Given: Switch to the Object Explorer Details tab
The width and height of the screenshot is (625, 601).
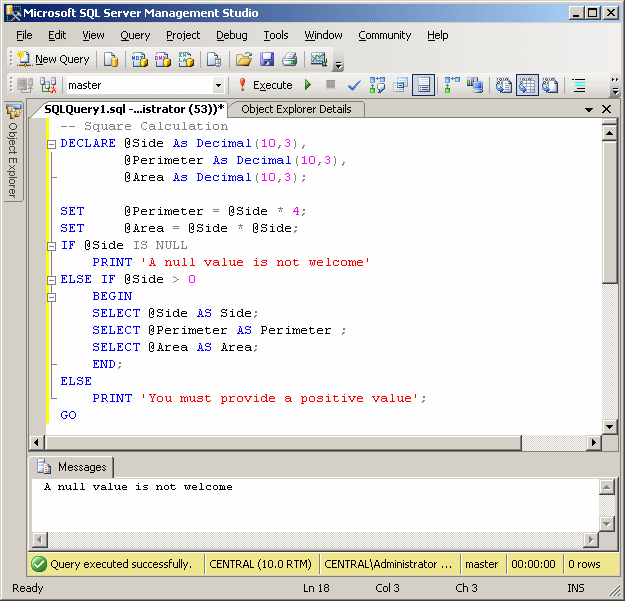Looking at the screenshot, I should pyautogui.click(x=296, y=109).
